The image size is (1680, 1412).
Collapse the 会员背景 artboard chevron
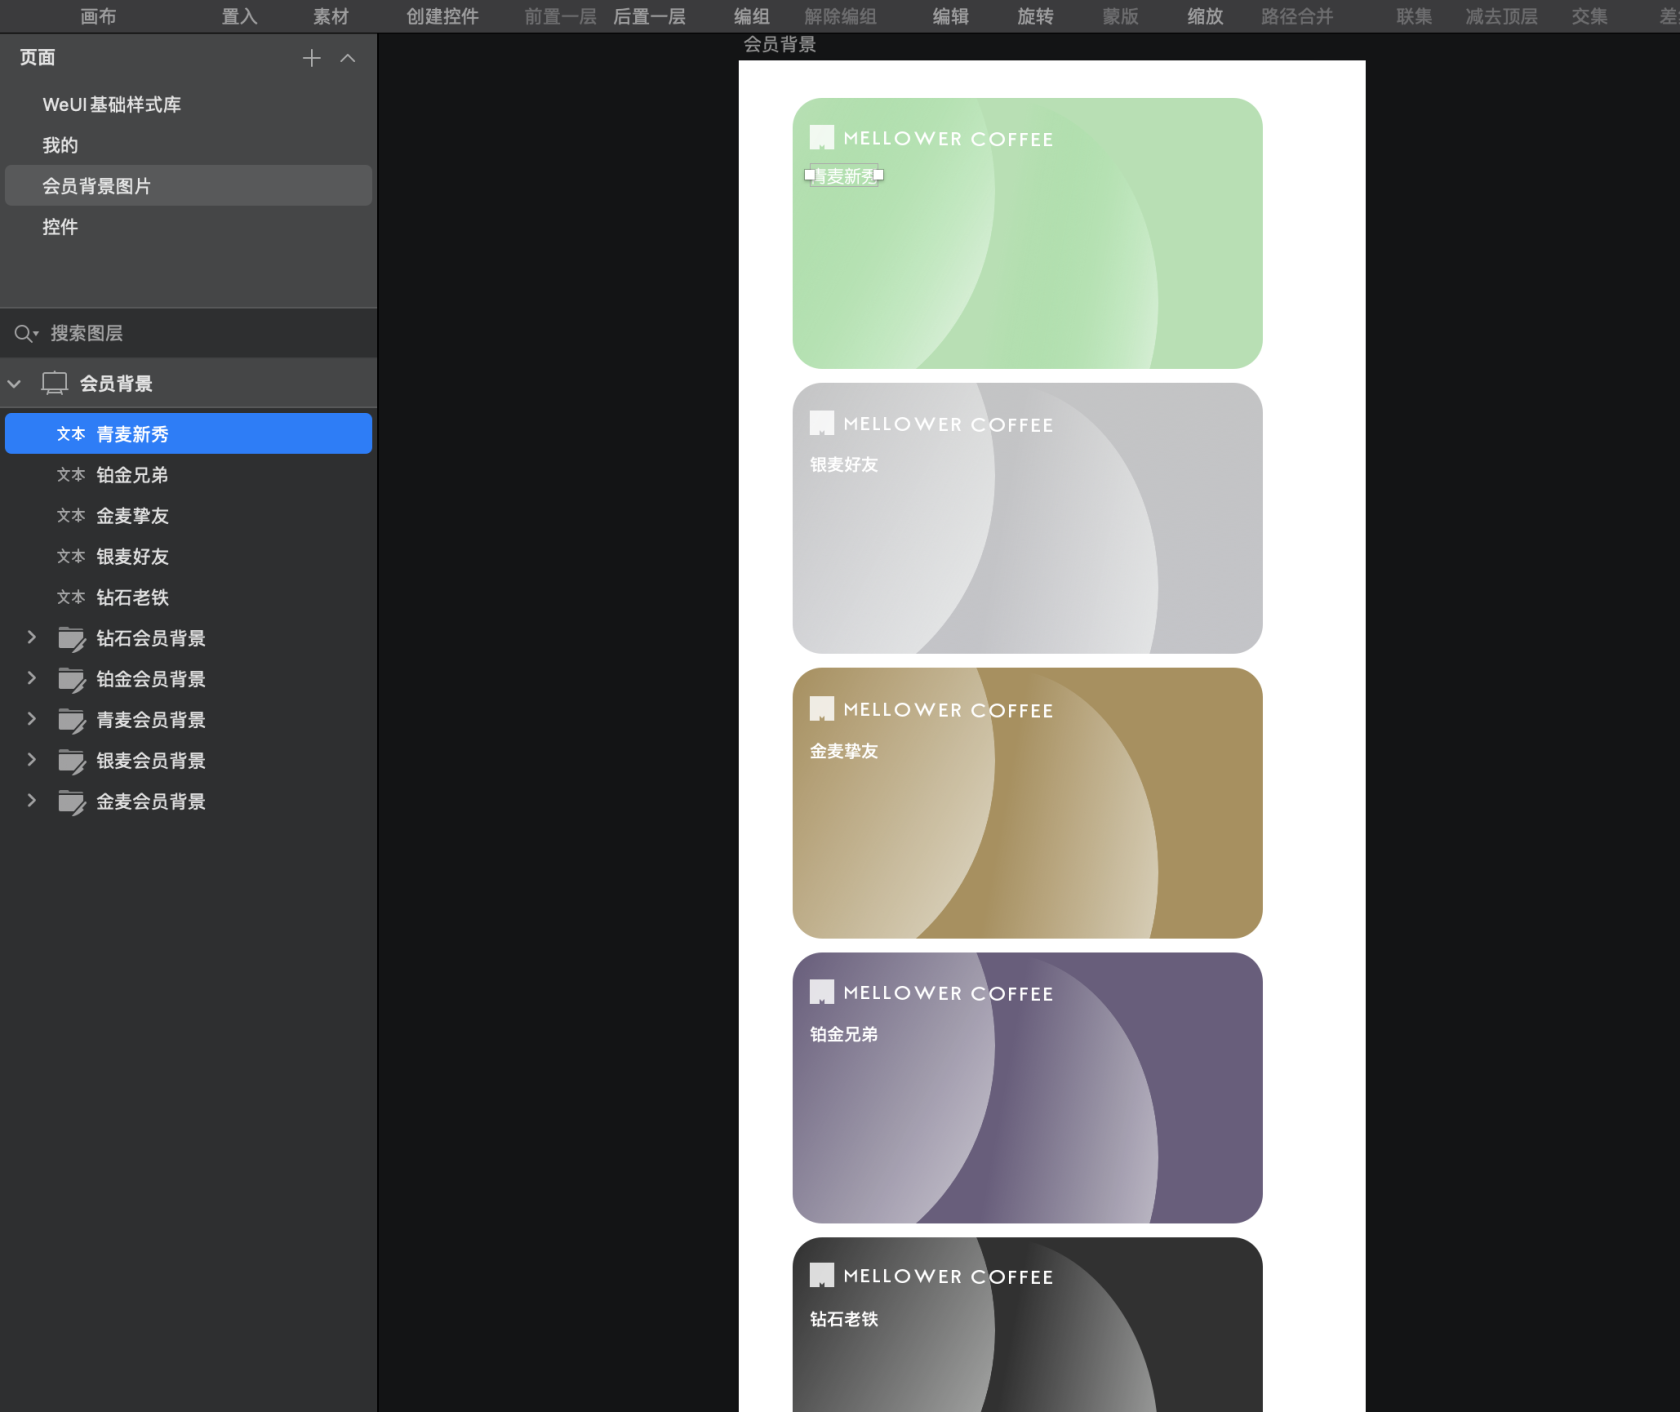[x=15, y=384]
